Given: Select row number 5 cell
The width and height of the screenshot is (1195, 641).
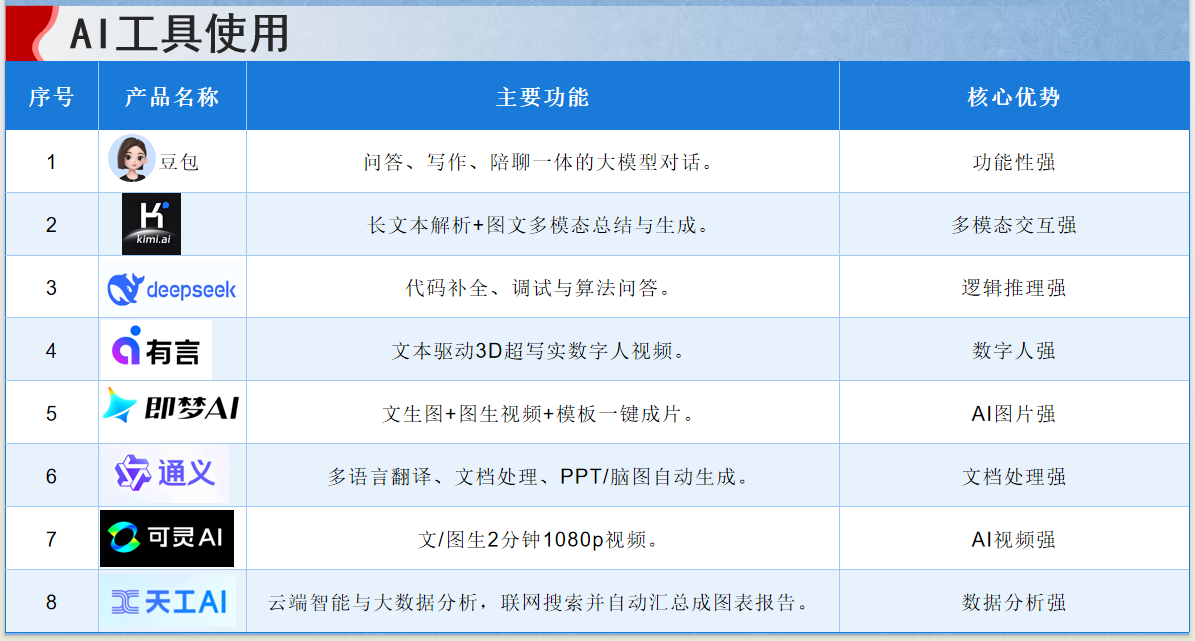Looking at the screenshot, I should tap(51, 414).
